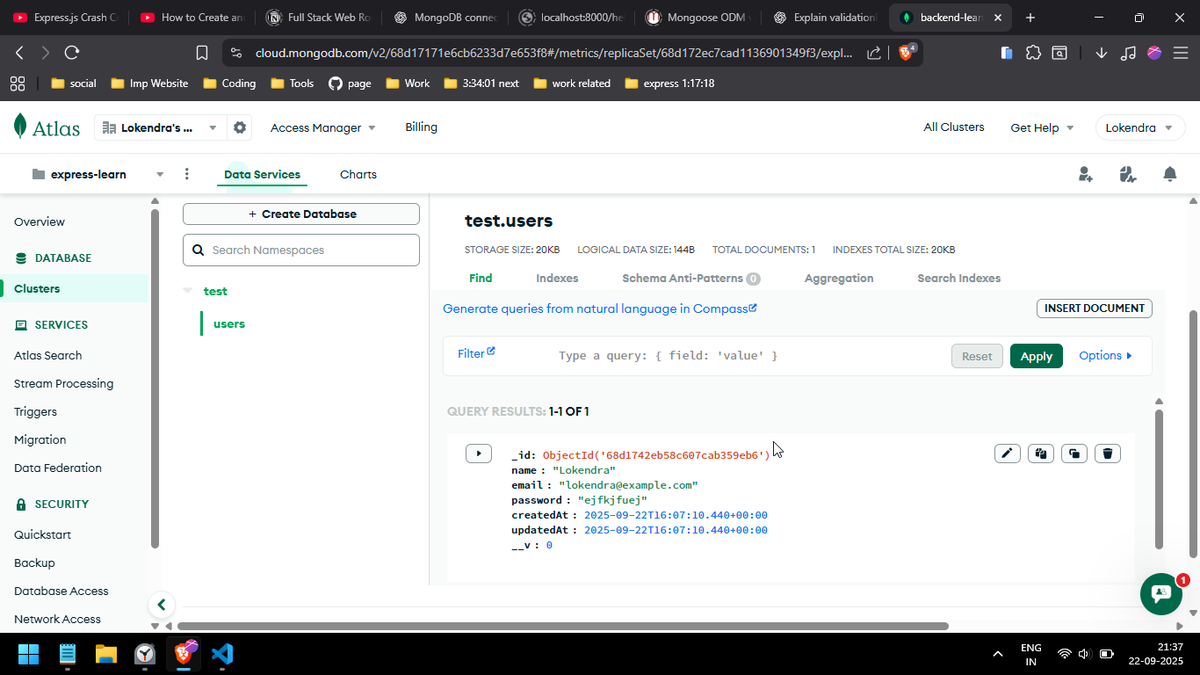Open Atlas Search in sidebar
Screen dimensions: 1200x675
48,355
